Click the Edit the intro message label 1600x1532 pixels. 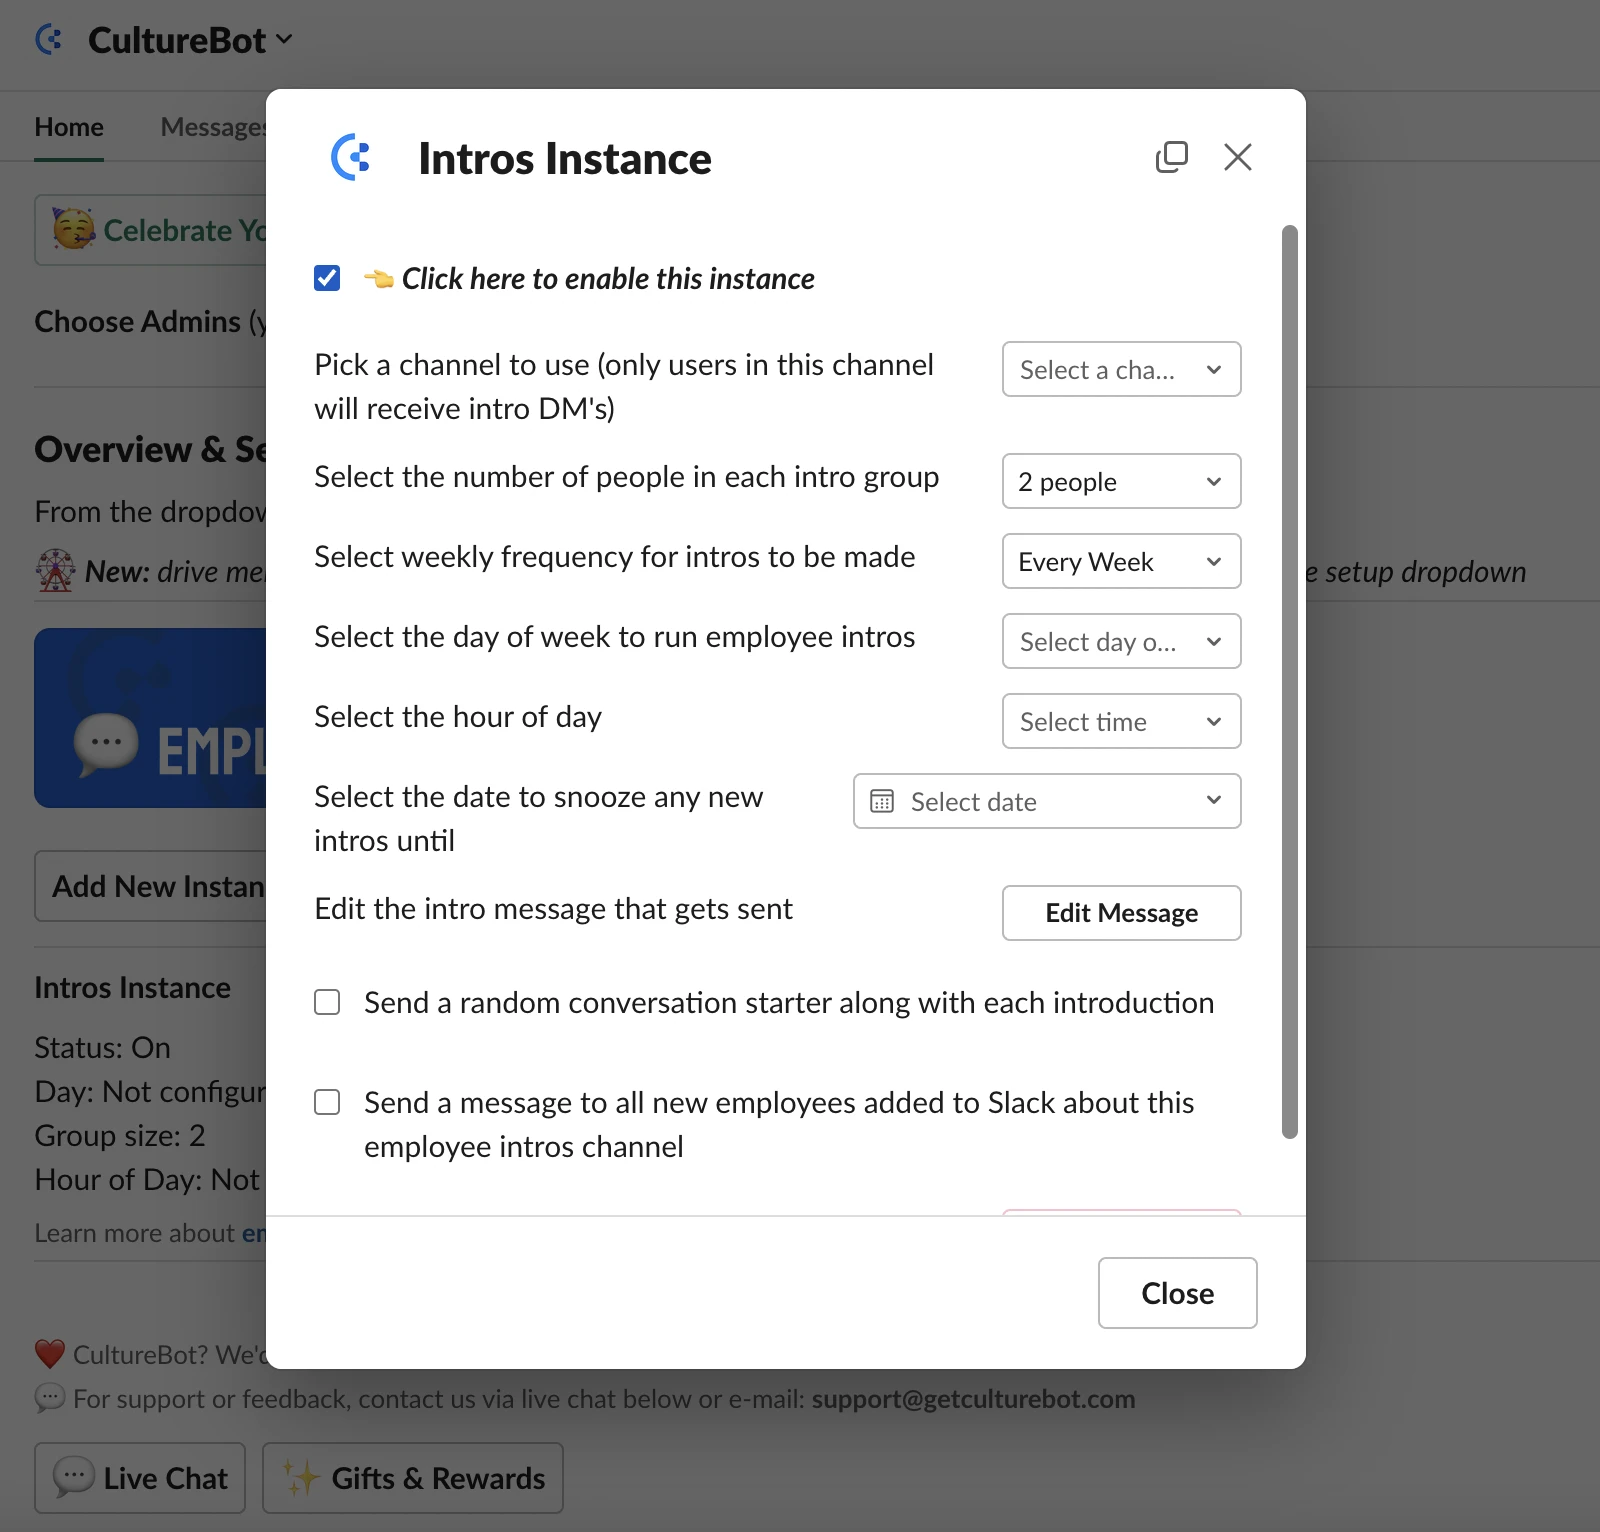coord(553,909)
